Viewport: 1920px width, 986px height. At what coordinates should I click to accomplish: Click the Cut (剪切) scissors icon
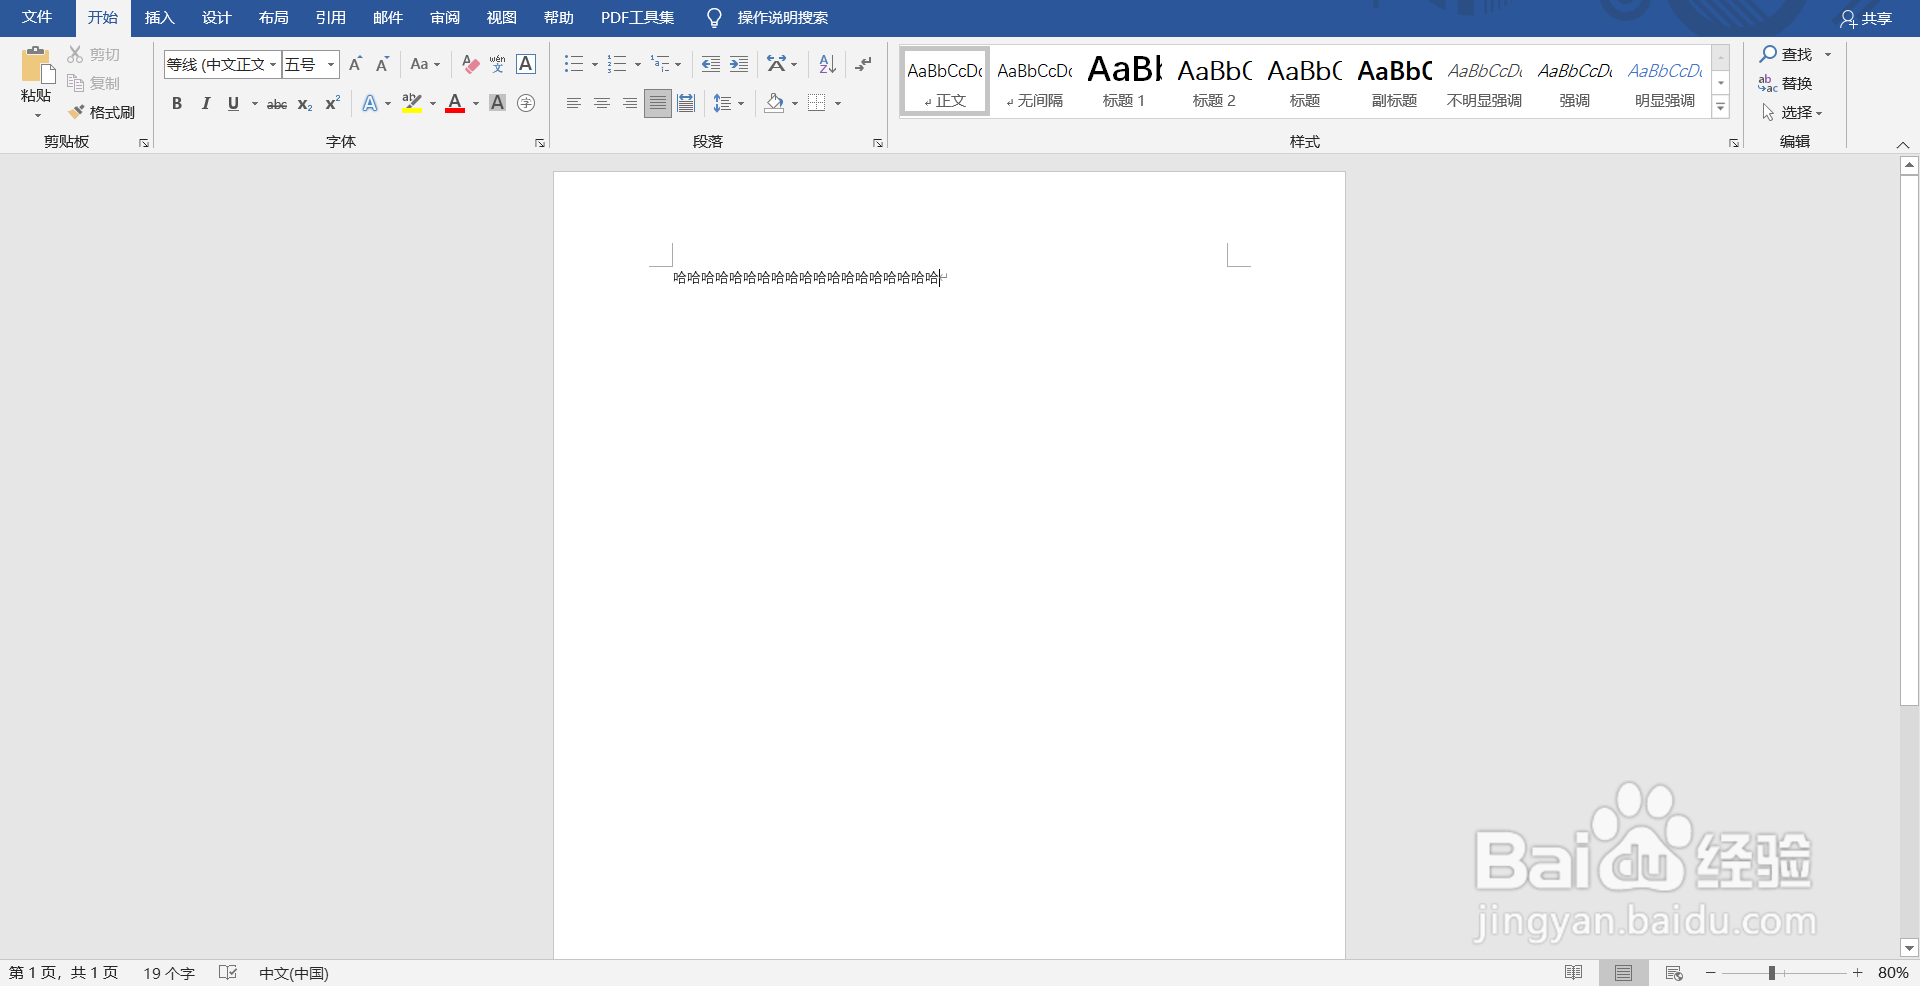pyautogui.click(x=76, y=54)
